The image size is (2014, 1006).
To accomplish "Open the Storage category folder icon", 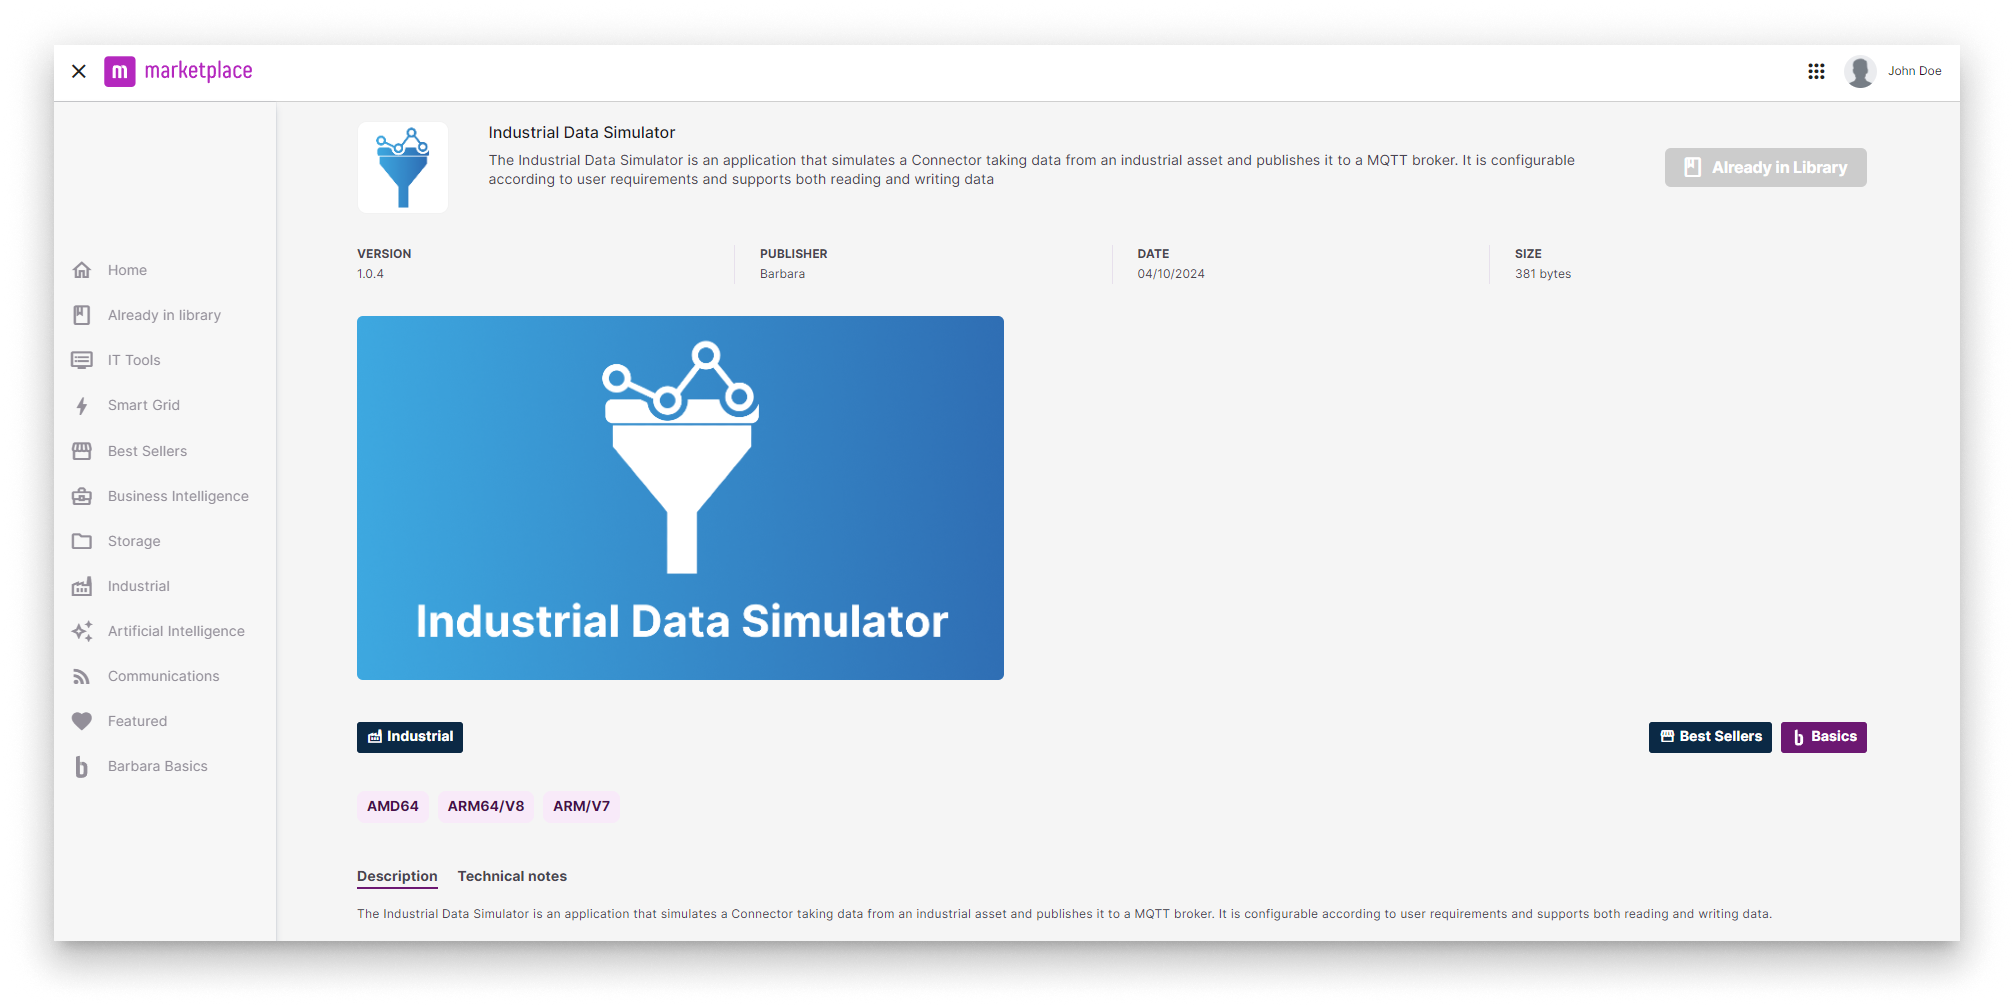I will click(81, 541).
